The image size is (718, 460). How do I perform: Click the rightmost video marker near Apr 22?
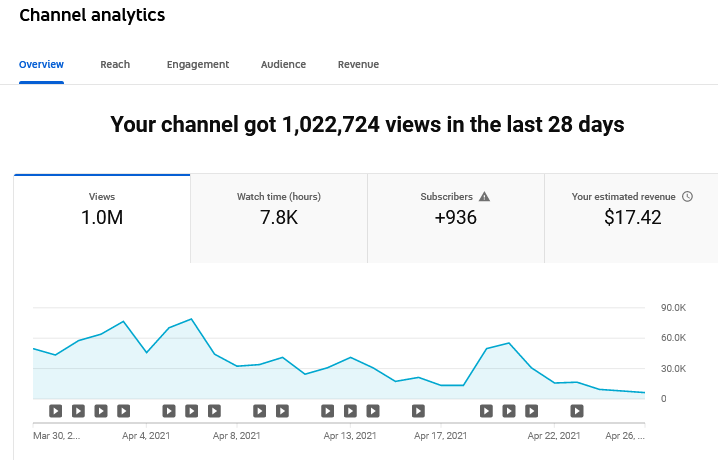[x=577, y=410]
